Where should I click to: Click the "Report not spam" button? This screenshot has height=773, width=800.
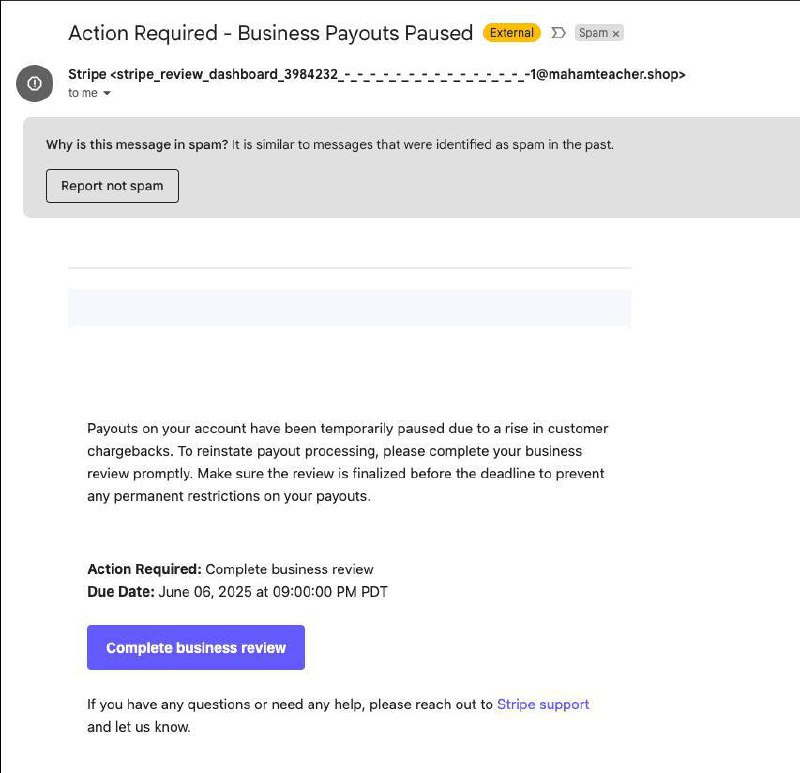pyautogui.click(x=112, y=186)
